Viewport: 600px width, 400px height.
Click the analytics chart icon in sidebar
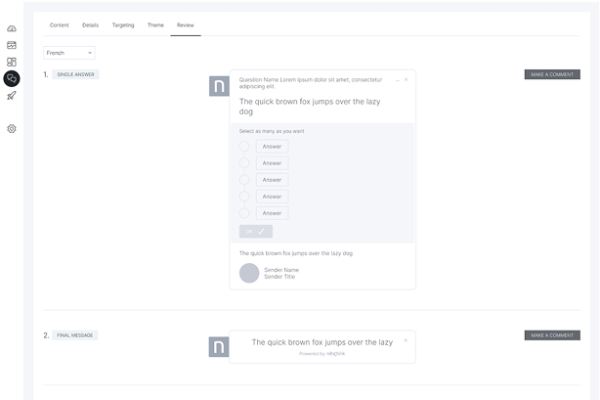coord(12,45)
